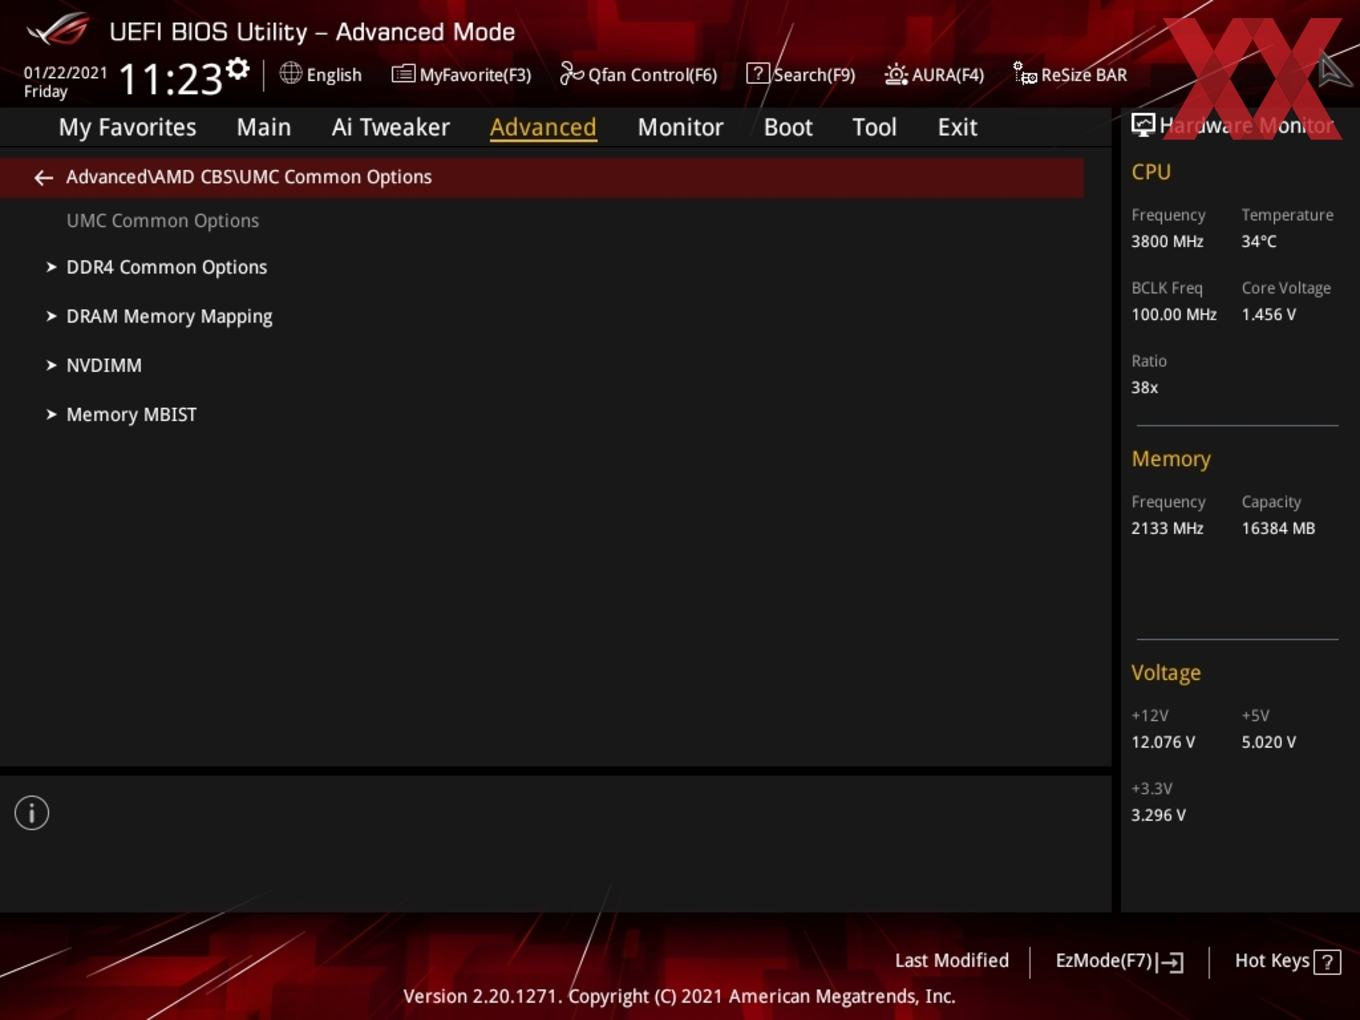Open the My Favorites tab
This screenshot has height=1020, width=1360.
point(127,127)
